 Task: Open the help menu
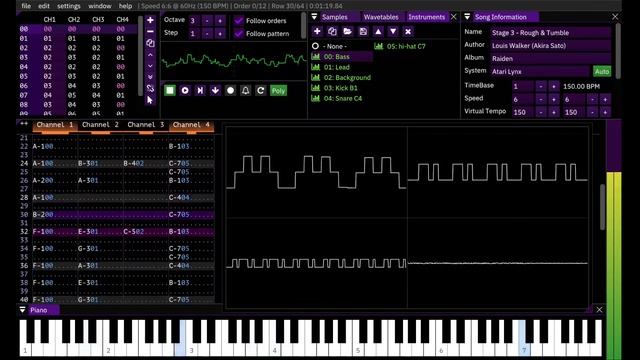[x=125, y=6]
